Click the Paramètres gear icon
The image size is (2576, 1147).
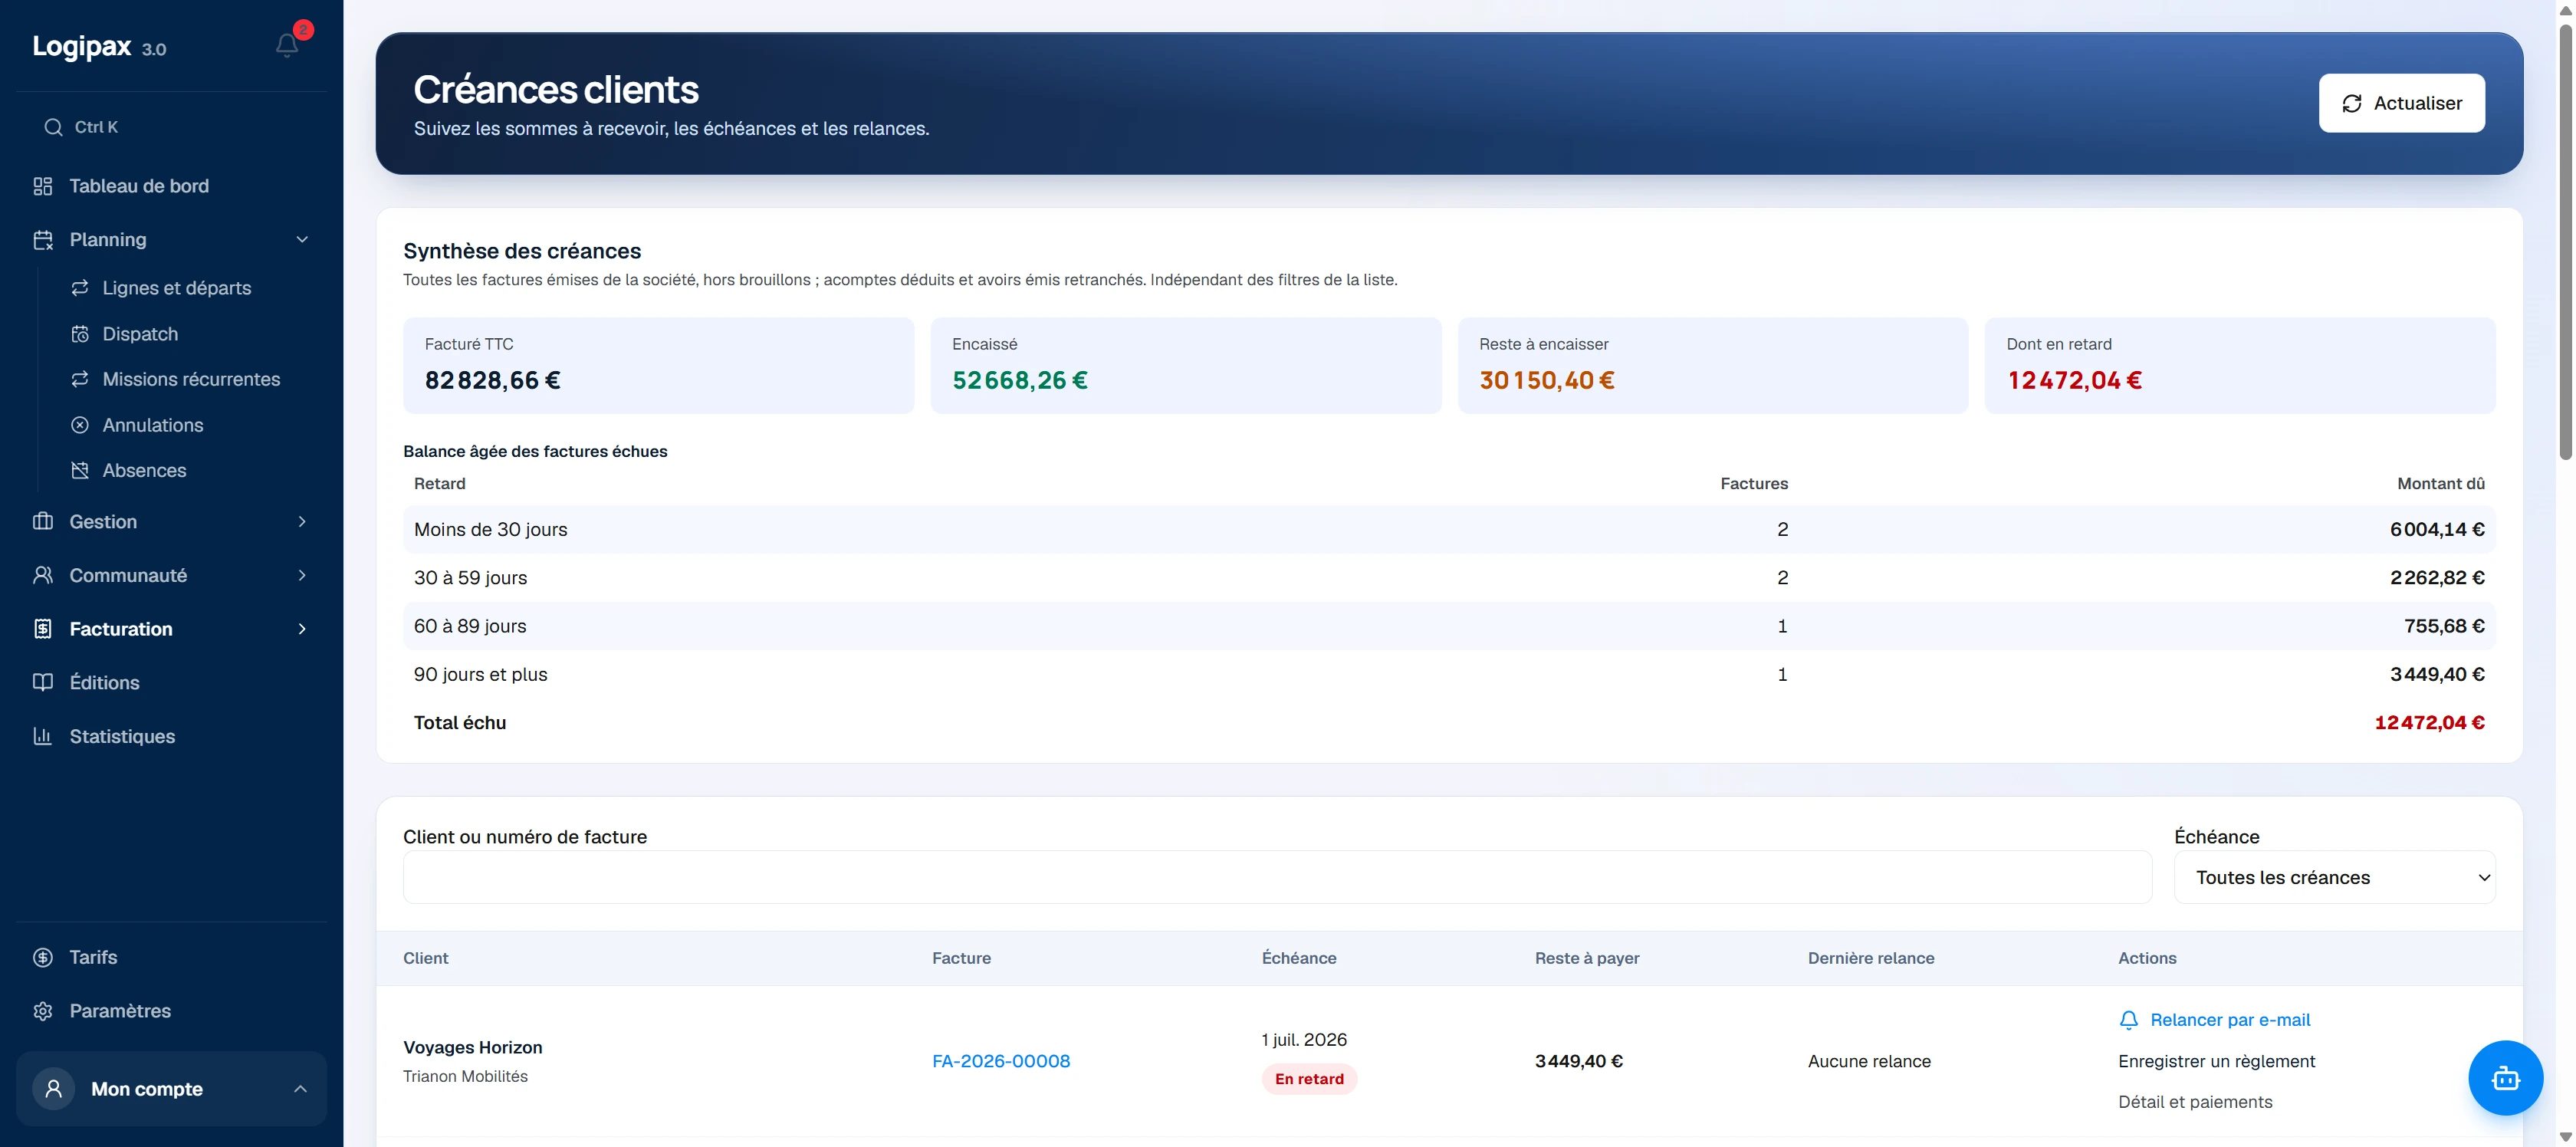tap(43, 1011)
